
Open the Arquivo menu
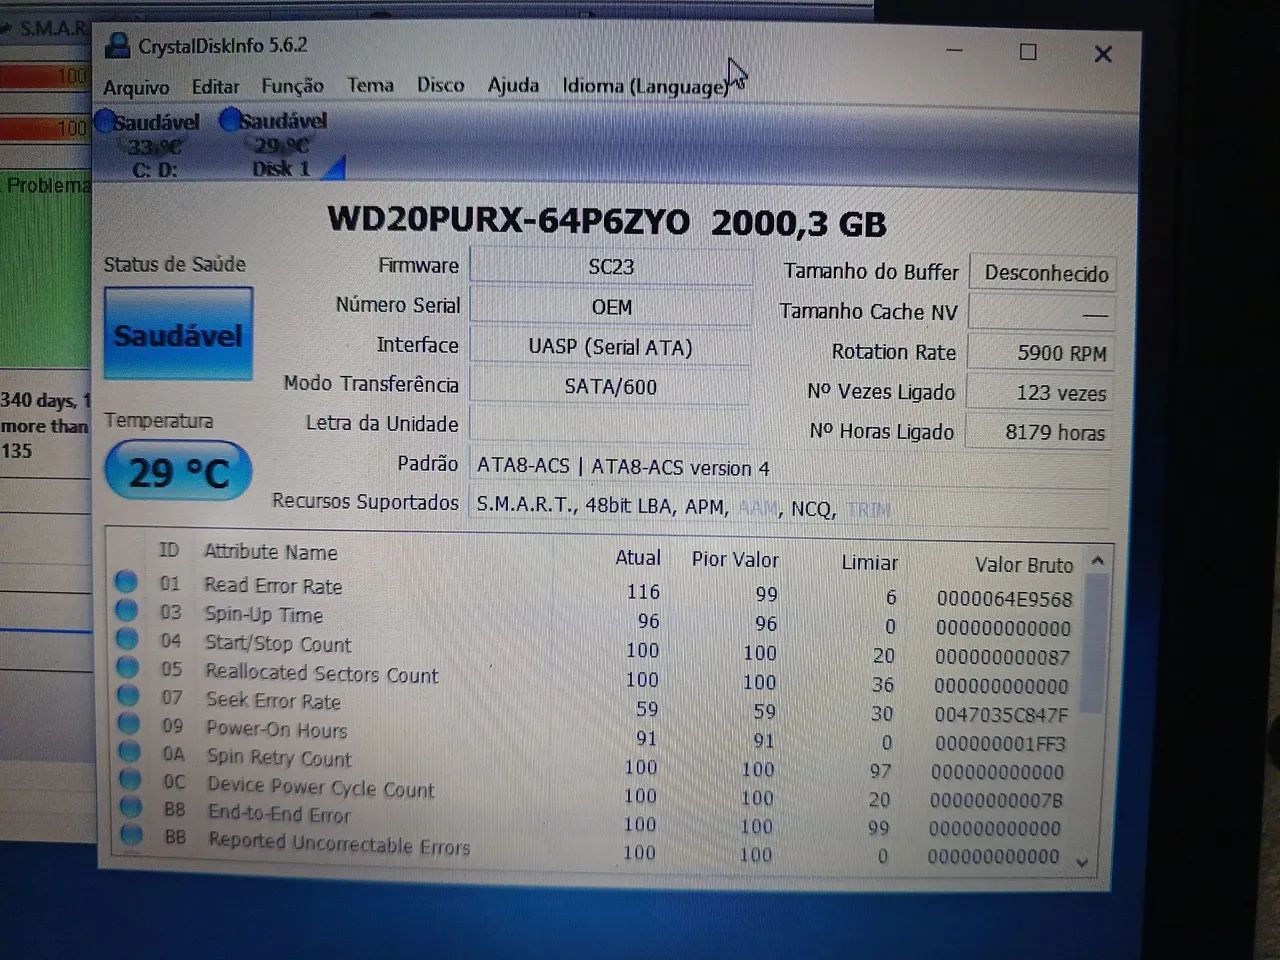coord(136,88)
